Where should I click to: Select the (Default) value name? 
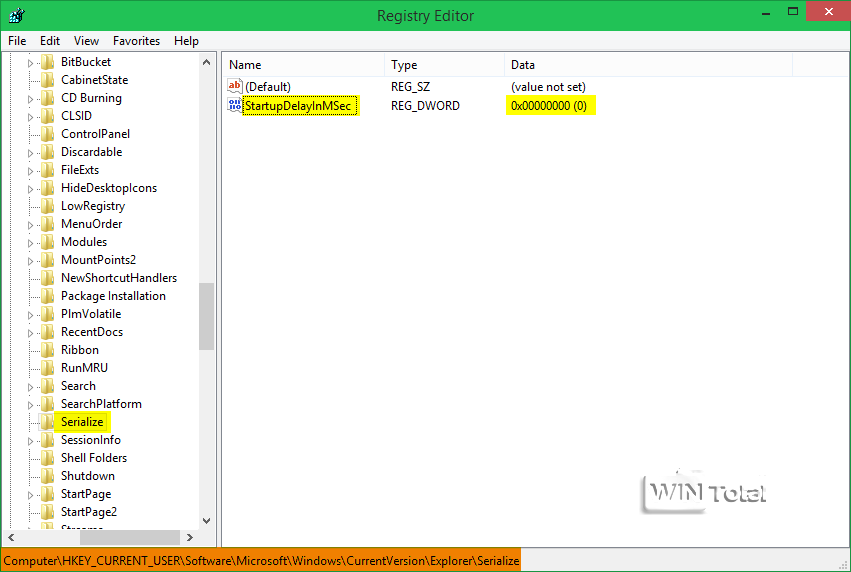tap(268, 87)
